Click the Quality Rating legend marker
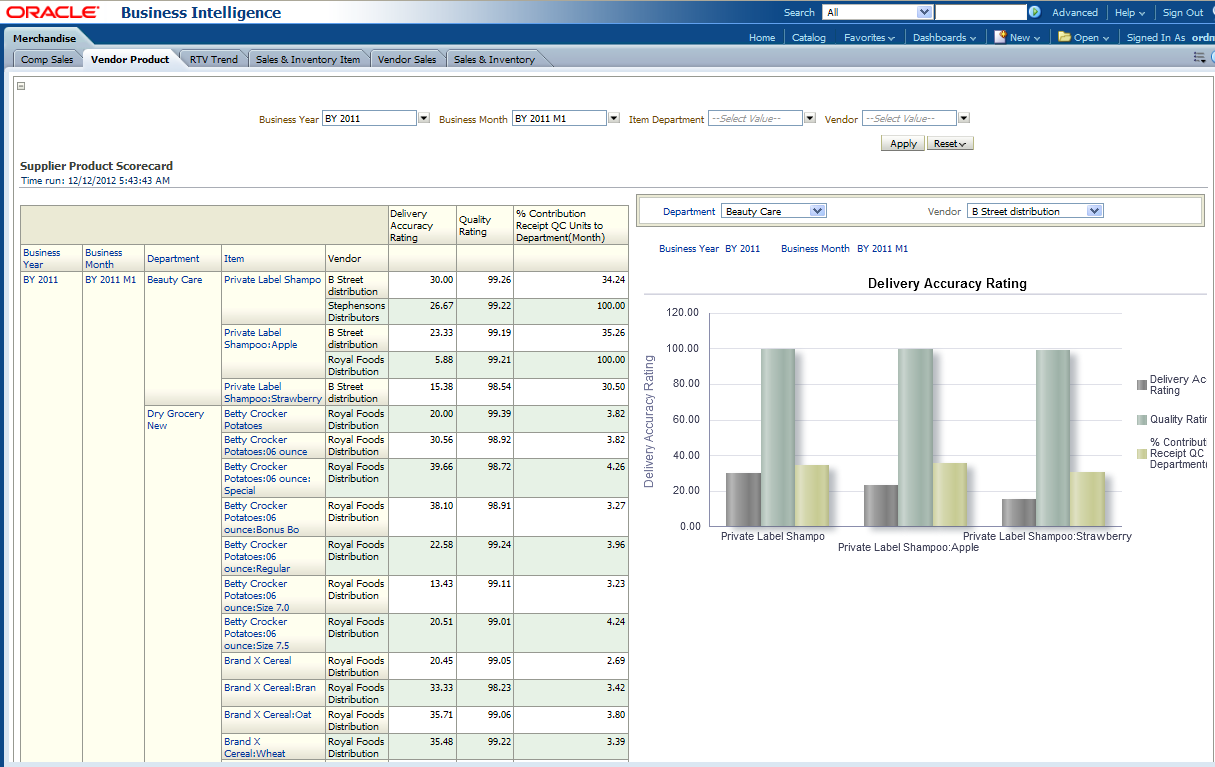The width and height of the screenshot is (1215, 767). coord(1142,420)
